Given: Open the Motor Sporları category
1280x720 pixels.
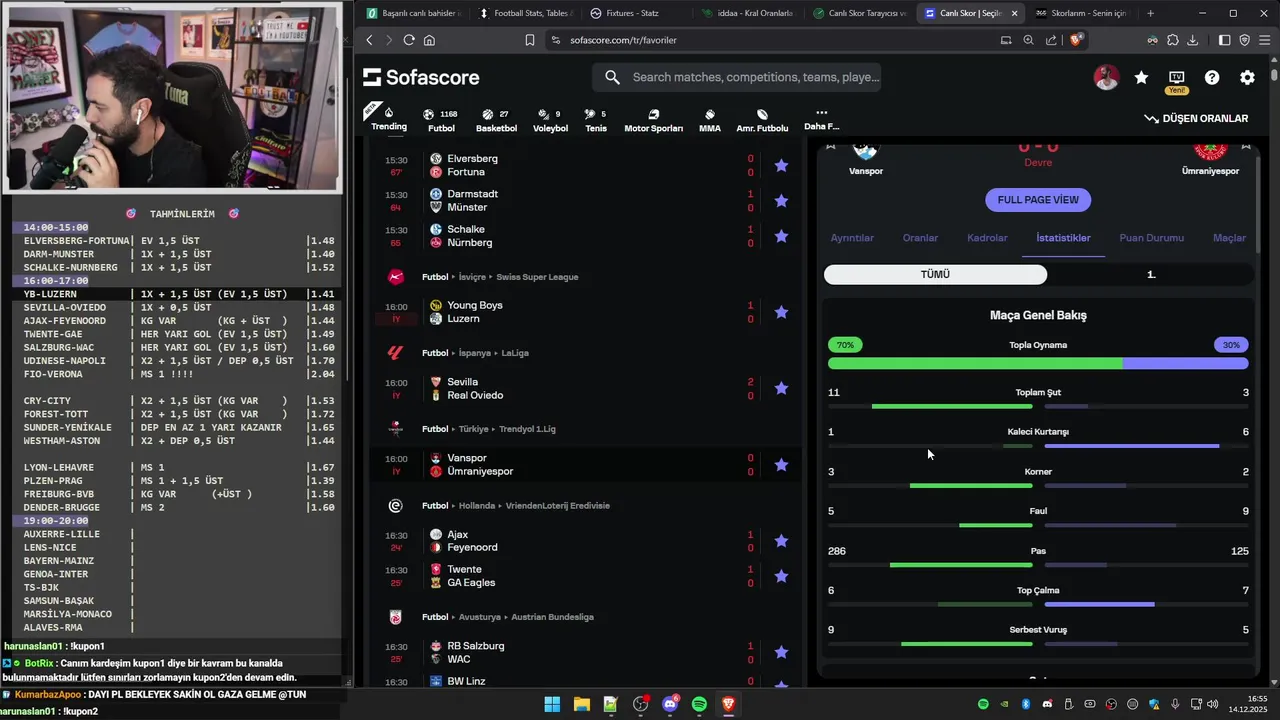Looking at the screenshot, I should tap(653, 120).
